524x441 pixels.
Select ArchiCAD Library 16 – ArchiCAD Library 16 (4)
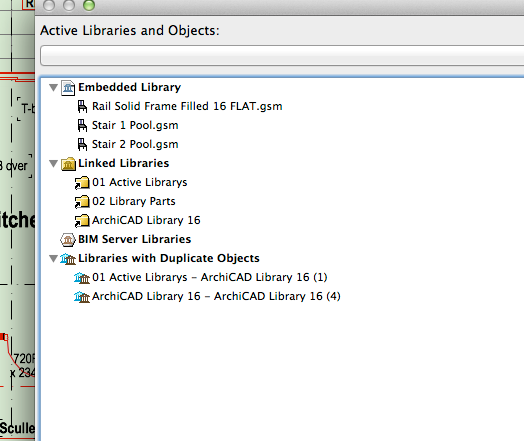click(216, 296)
